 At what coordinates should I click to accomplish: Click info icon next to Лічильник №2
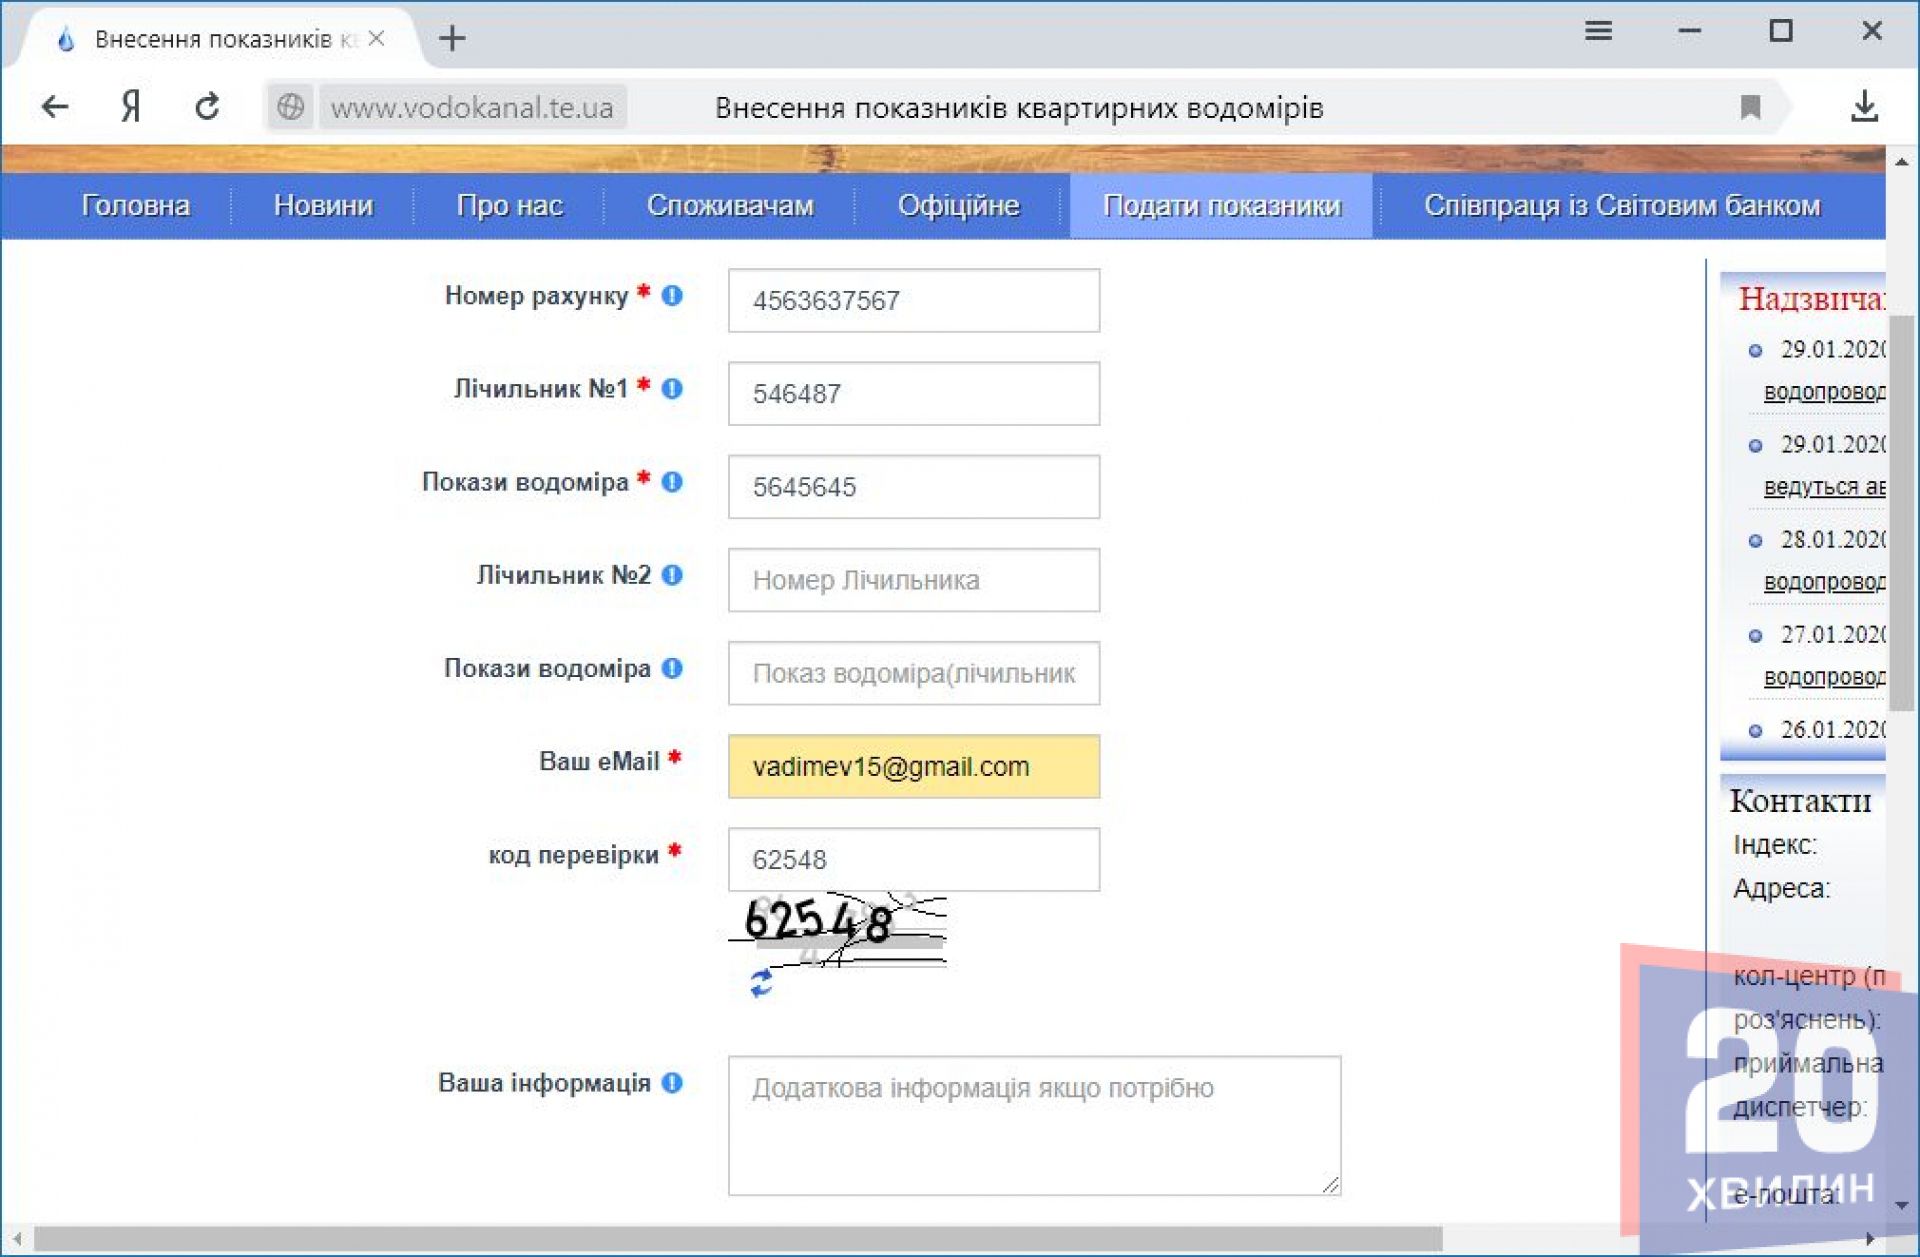pos(672,575)
